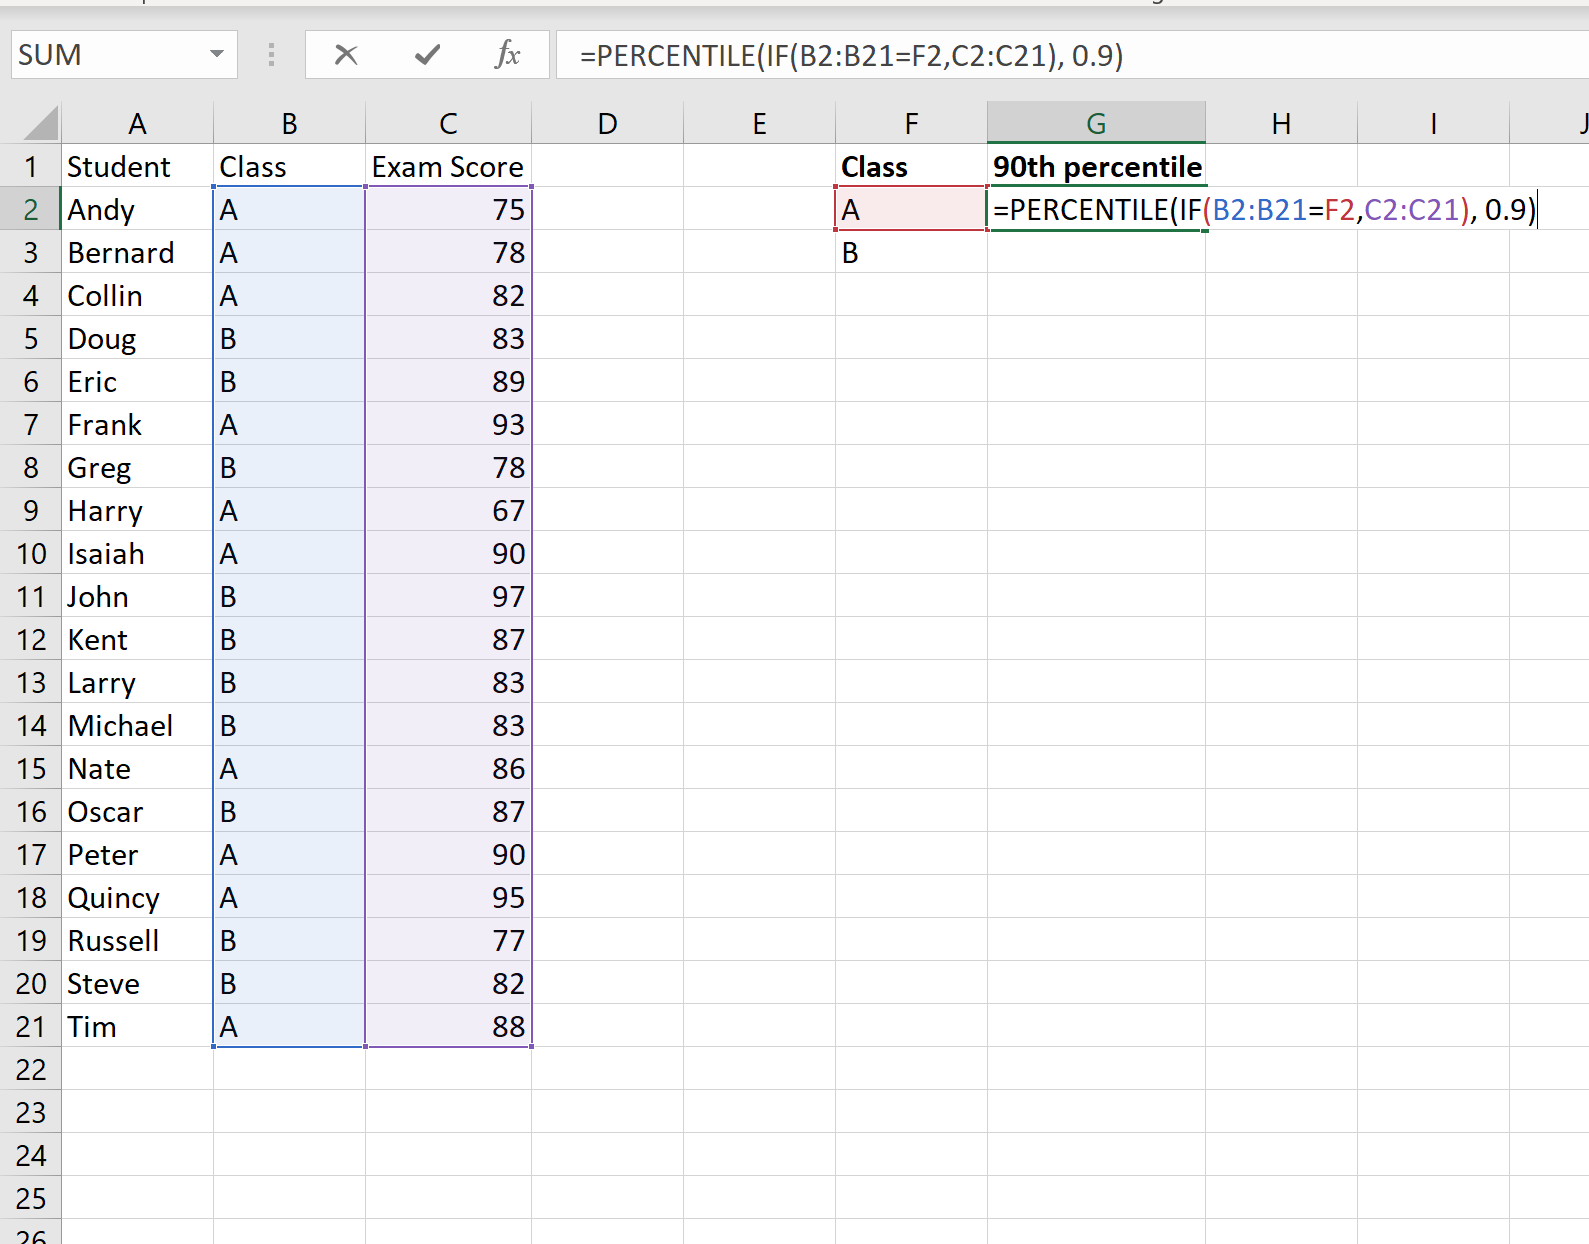Image resolution: width=1589 pixels, height=1244 pixels.
Task: Click Doug's class cell 'B'
Action: tap(289, 338)
